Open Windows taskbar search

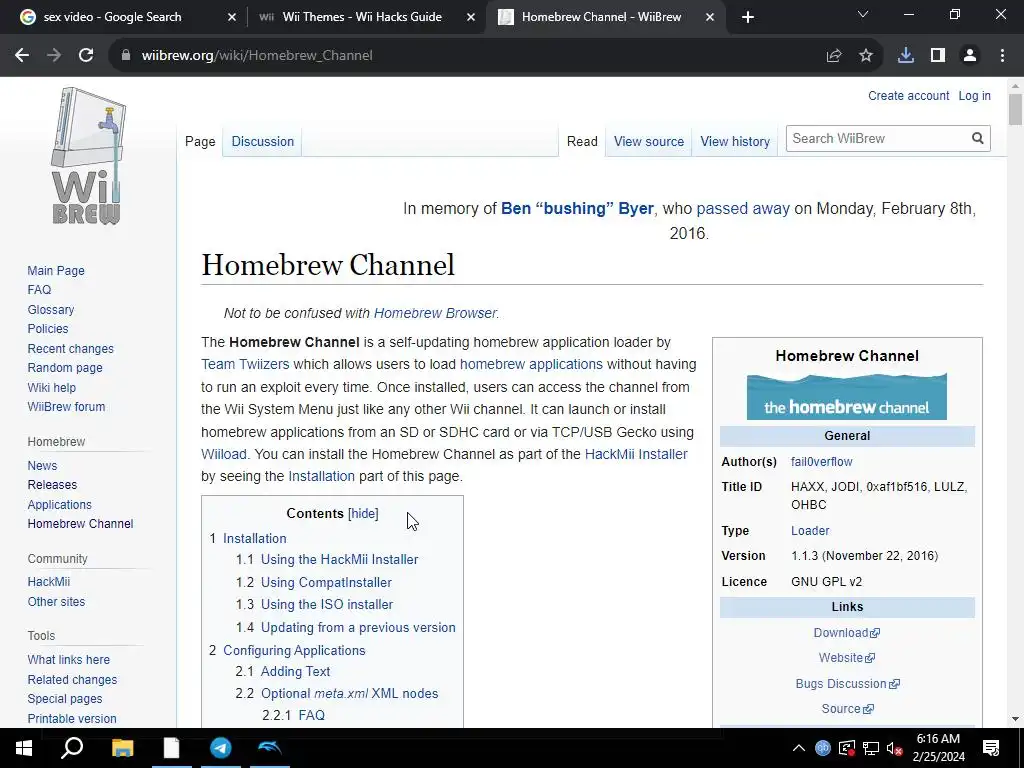coord(72,748)
